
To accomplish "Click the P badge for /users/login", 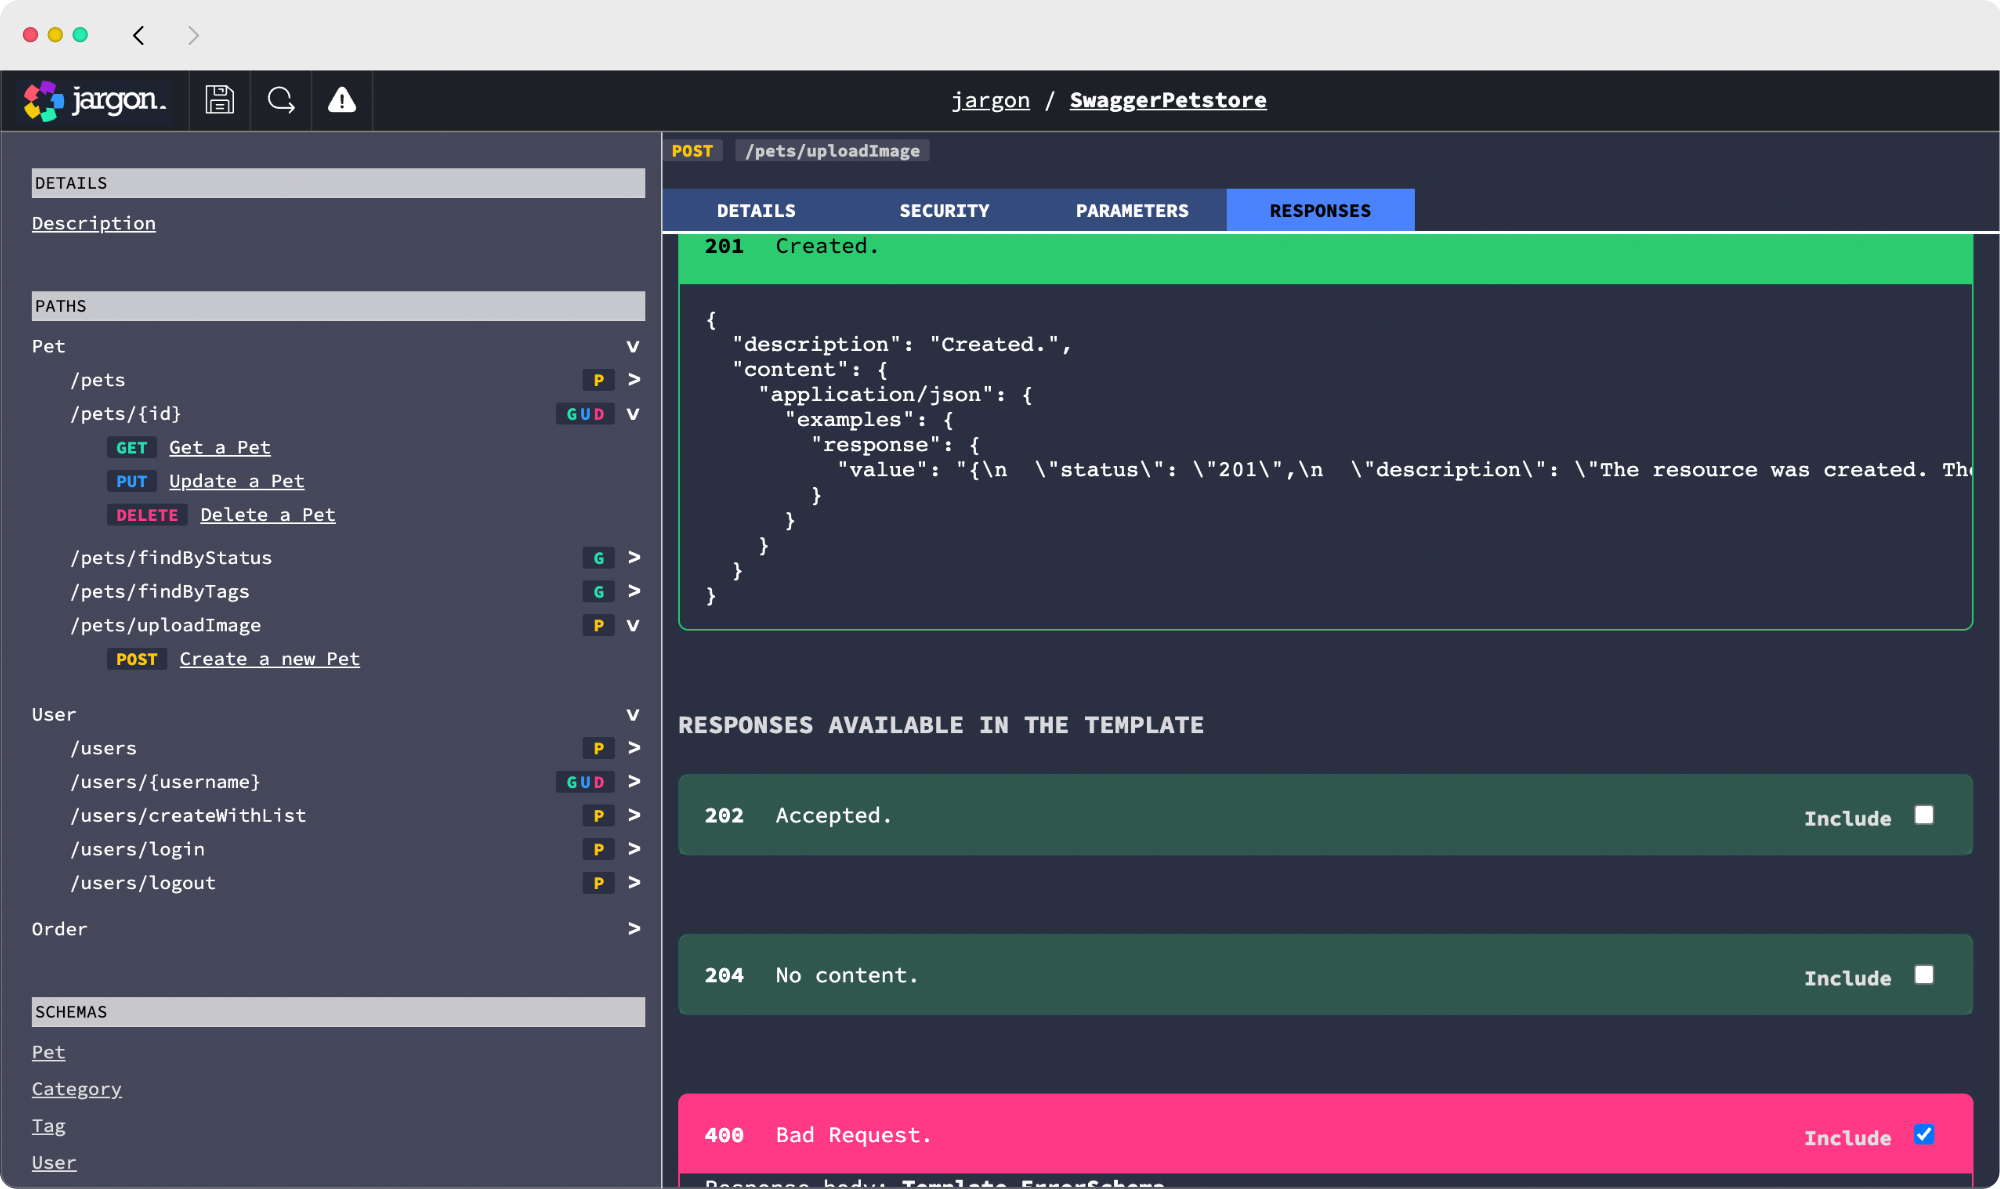I will coord(598,849).
